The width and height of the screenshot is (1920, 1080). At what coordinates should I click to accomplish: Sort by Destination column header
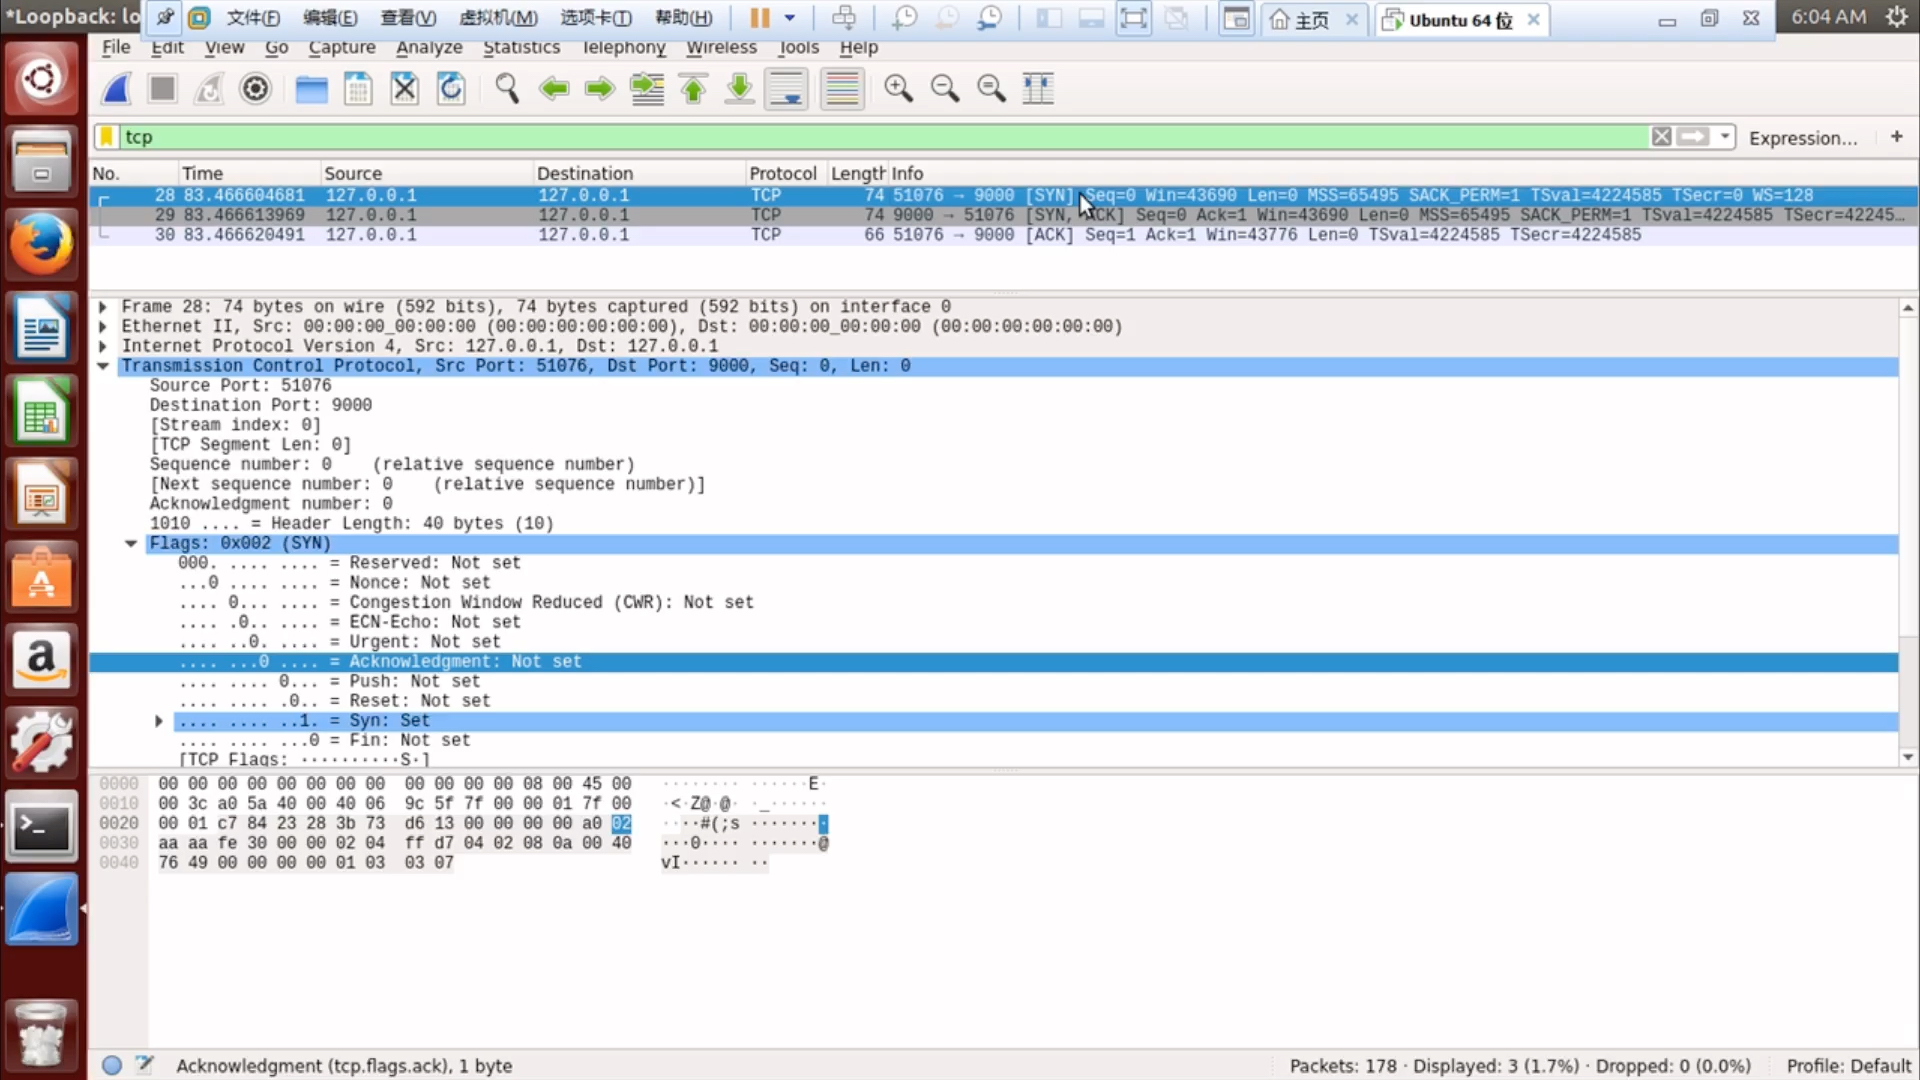(x=639, y=173)
